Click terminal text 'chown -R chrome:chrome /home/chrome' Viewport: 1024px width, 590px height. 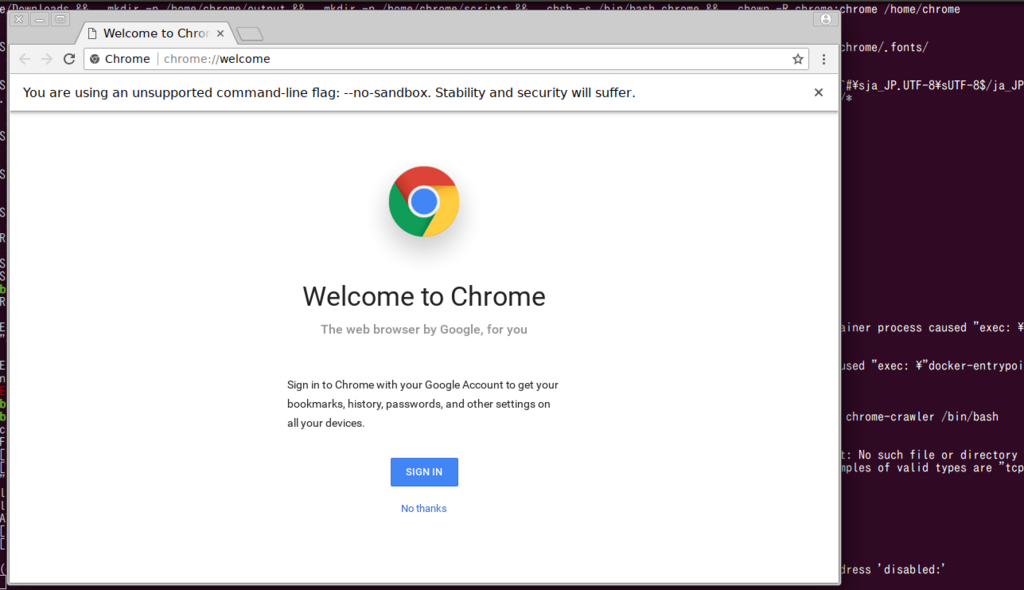pyautogui.click(x=848, y=9)
